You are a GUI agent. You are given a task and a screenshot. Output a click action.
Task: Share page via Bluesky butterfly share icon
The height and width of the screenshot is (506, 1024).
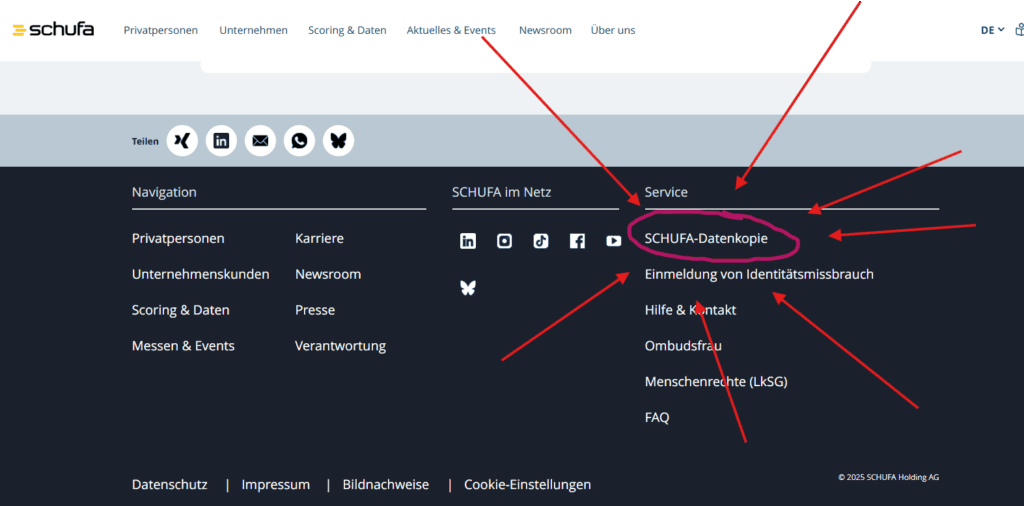point(338,141)
